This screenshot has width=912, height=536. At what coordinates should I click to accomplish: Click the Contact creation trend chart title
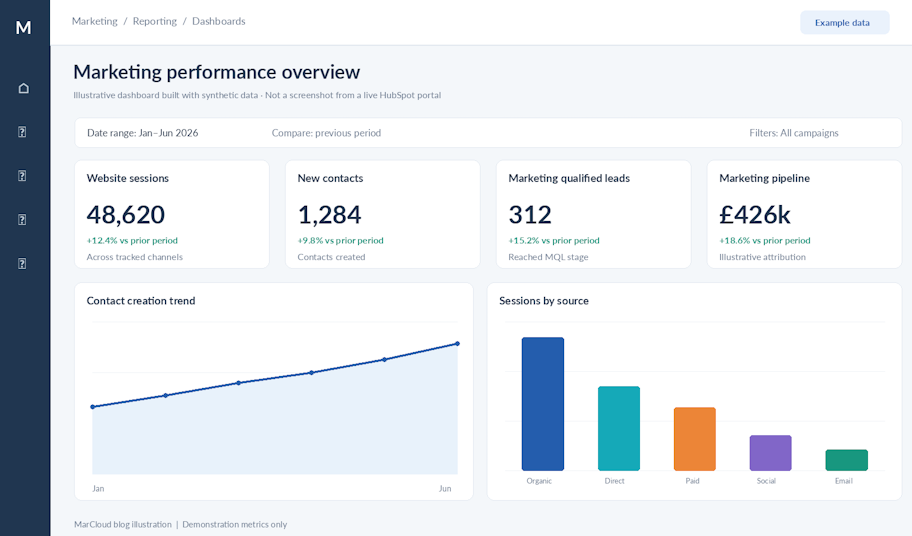coord(141,301)
